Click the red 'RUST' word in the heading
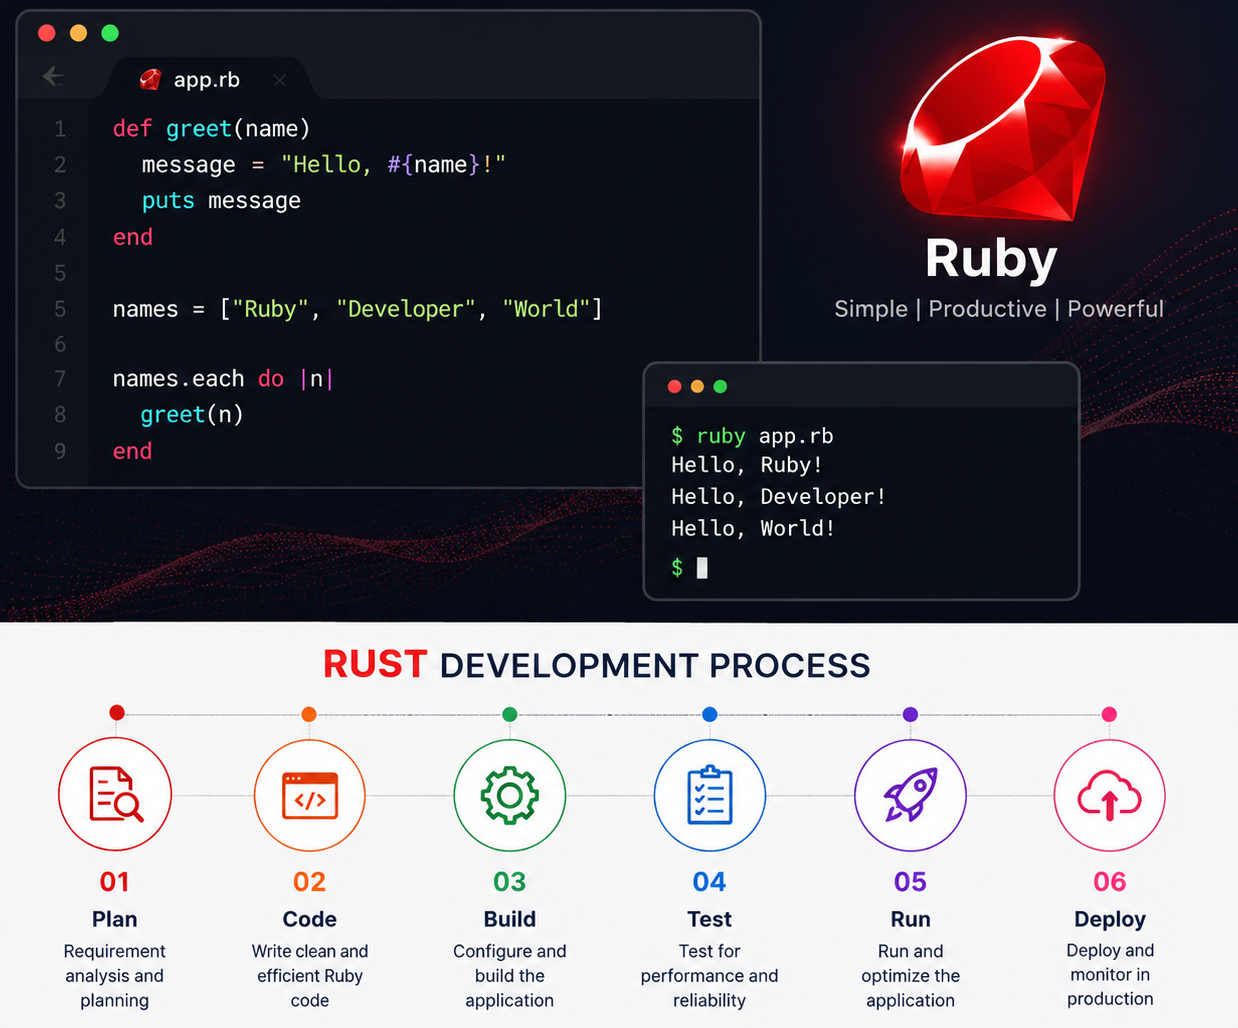The image size is (1238, 1028). click(x=375, y=665)
